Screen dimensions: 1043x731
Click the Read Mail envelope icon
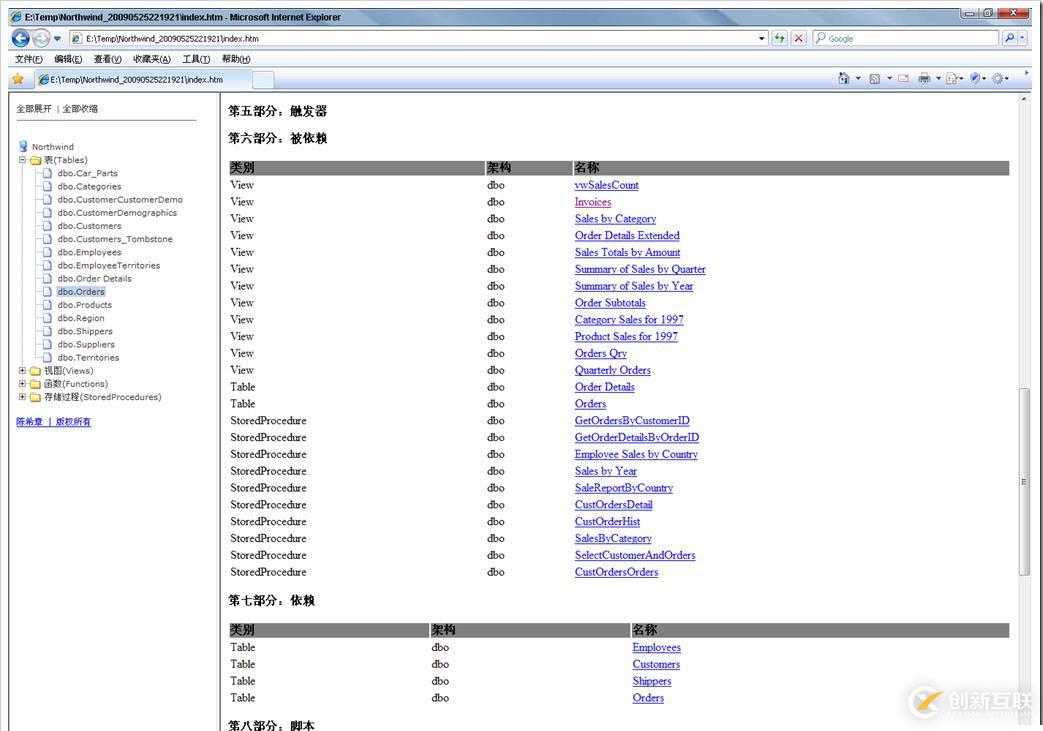pos(903,78)
